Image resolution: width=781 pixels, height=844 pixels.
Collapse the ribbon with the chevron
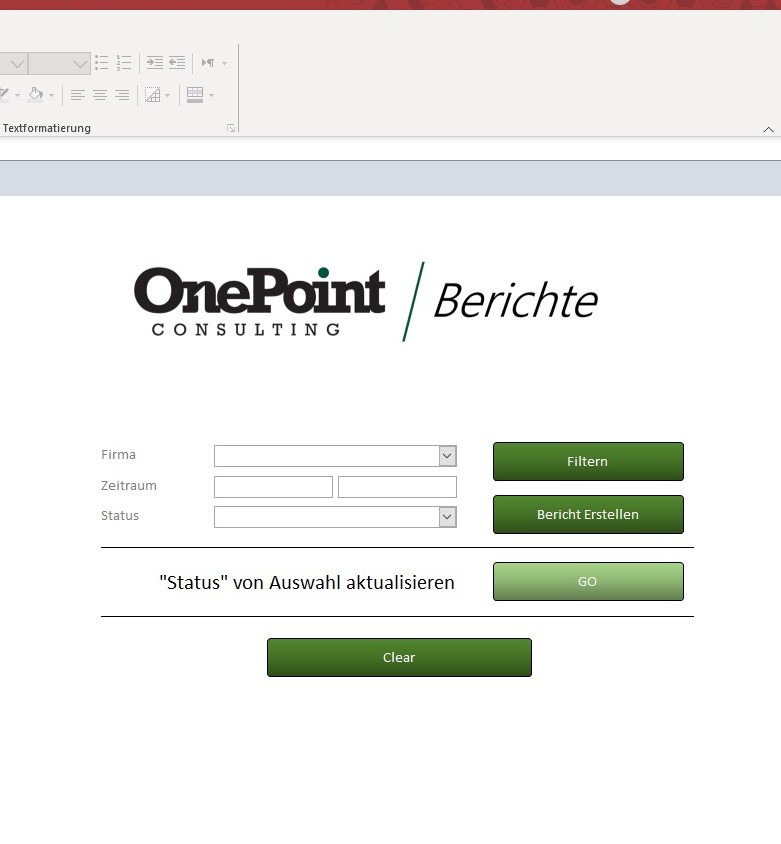768,129
